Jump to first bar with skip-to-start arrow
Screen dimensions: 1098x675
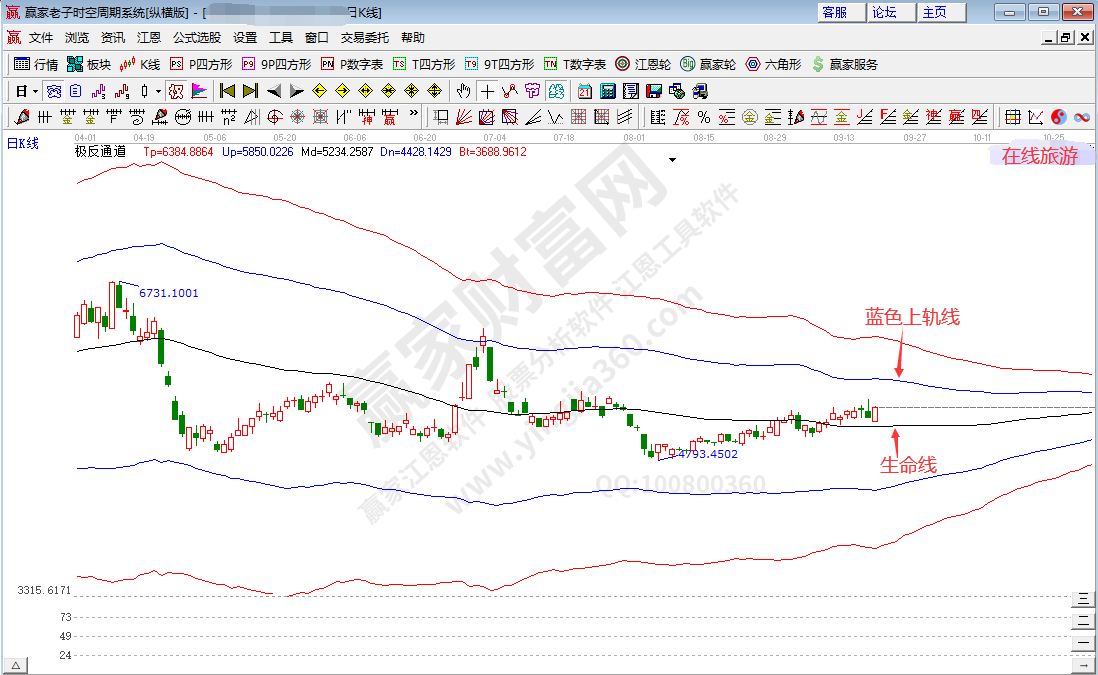(227, 91)
